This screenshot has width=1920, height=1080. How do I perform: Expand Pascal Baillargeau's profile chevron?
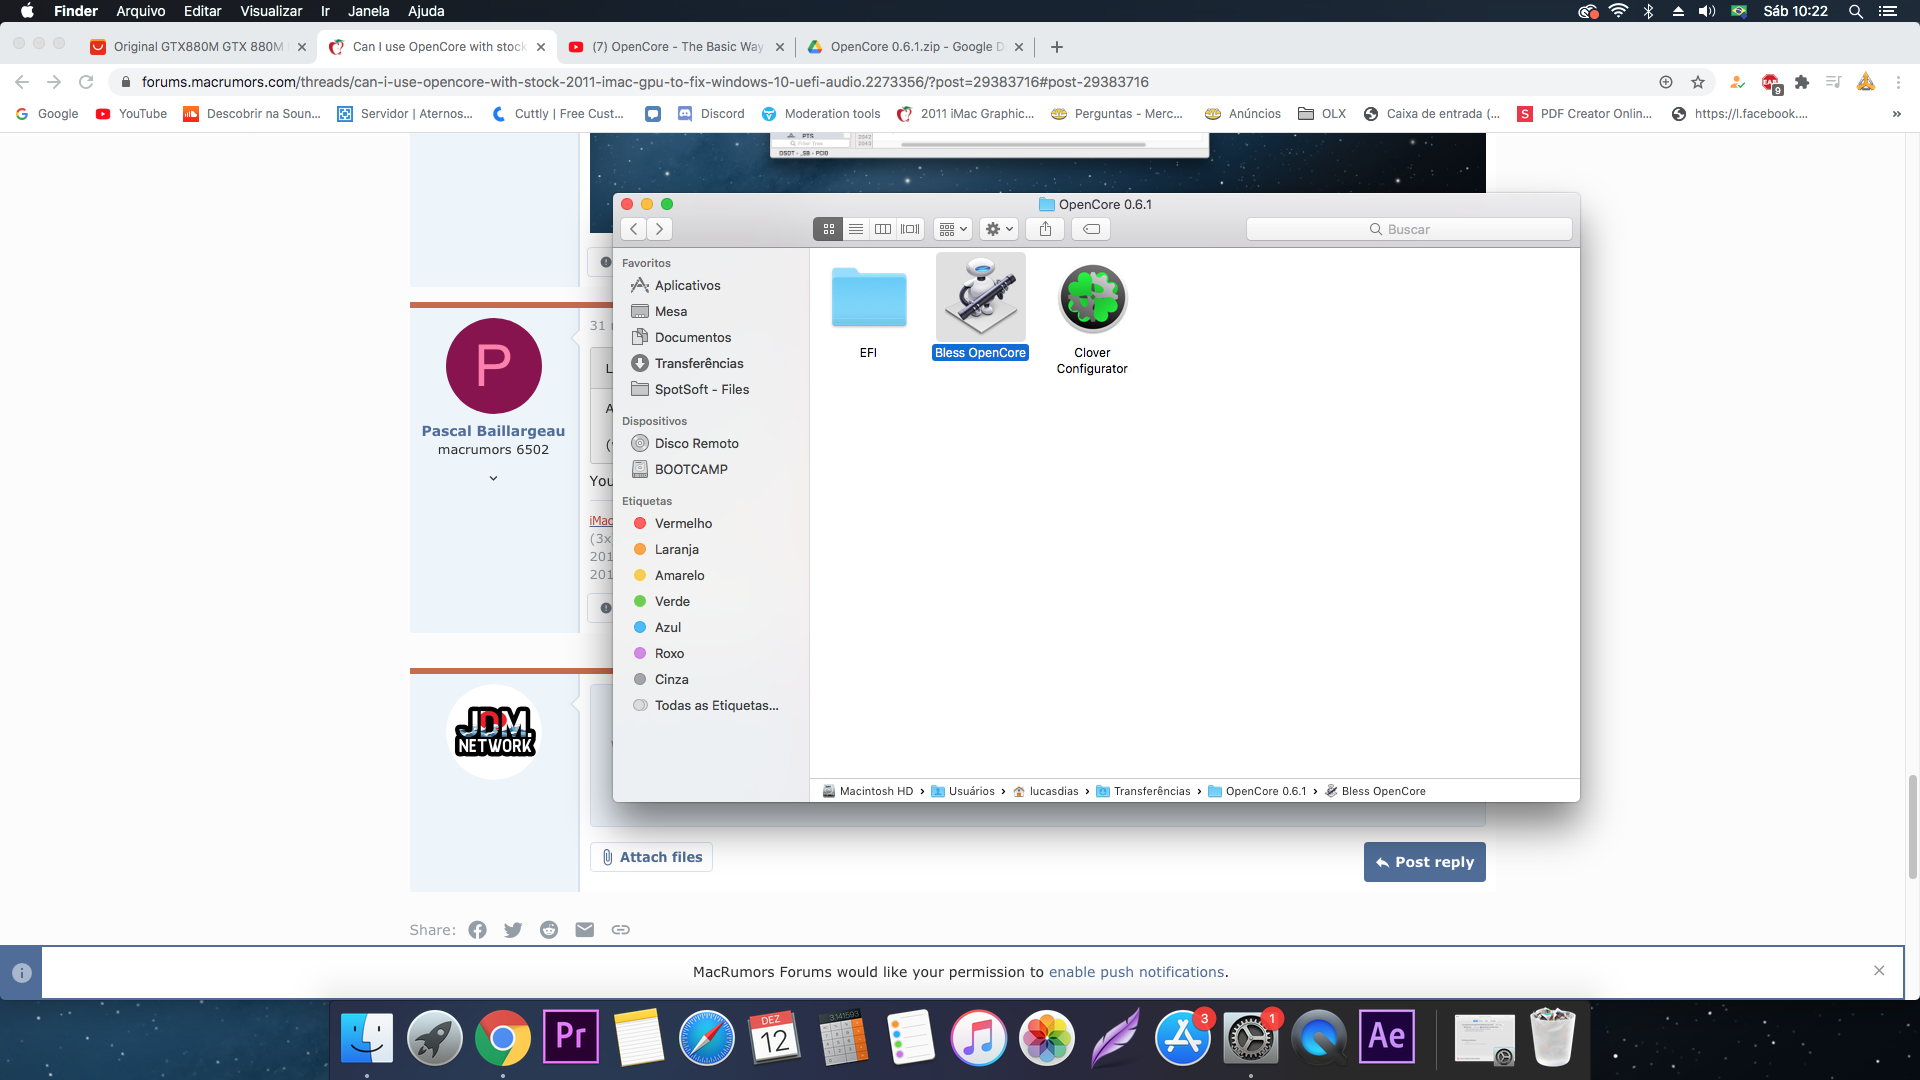[493, 479]
